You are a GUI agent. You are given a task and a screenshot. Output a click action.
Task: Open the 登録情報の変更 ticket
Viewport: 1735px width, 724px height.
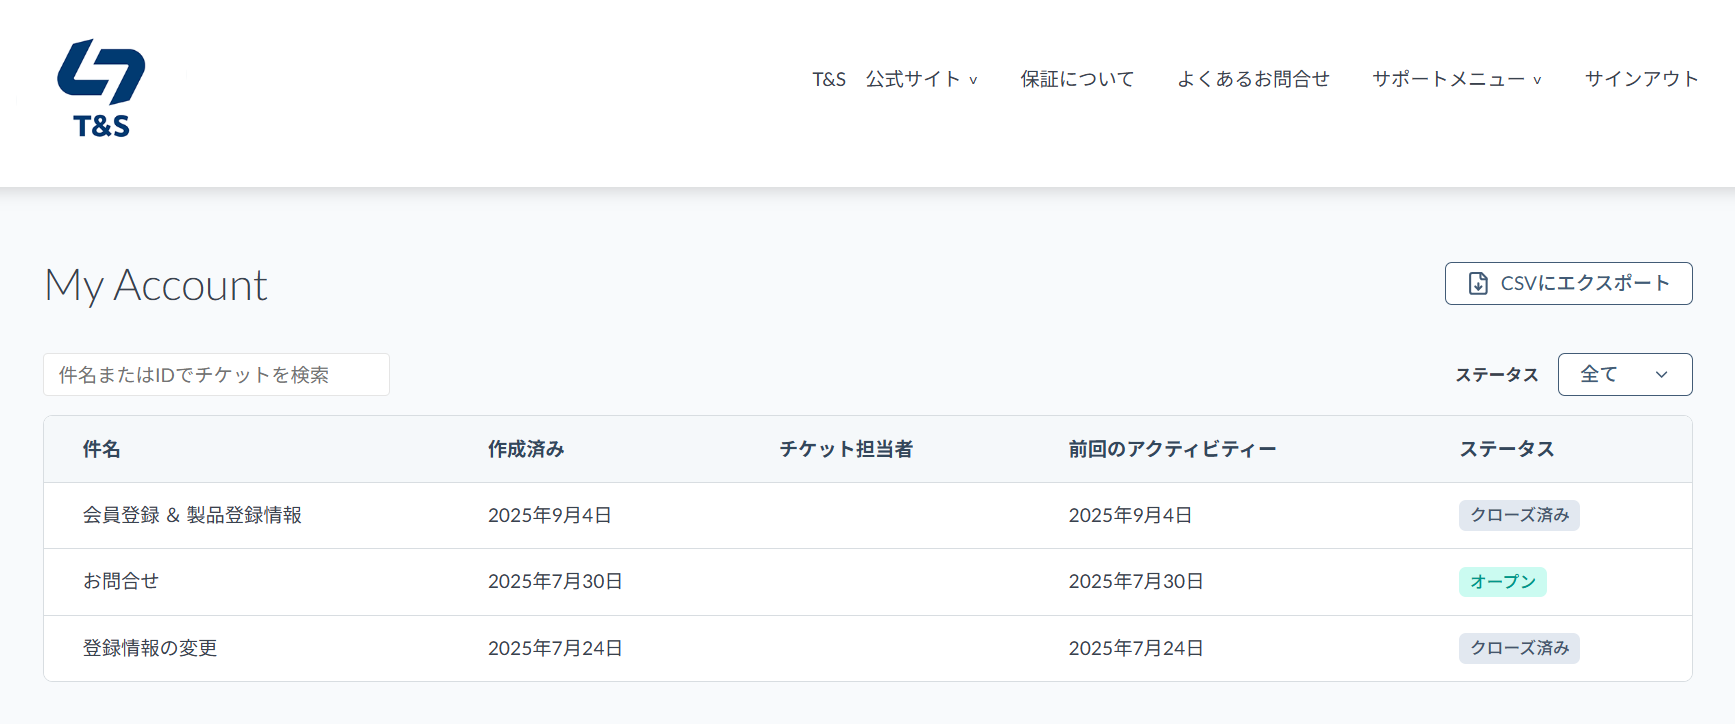tap(150, 648)
